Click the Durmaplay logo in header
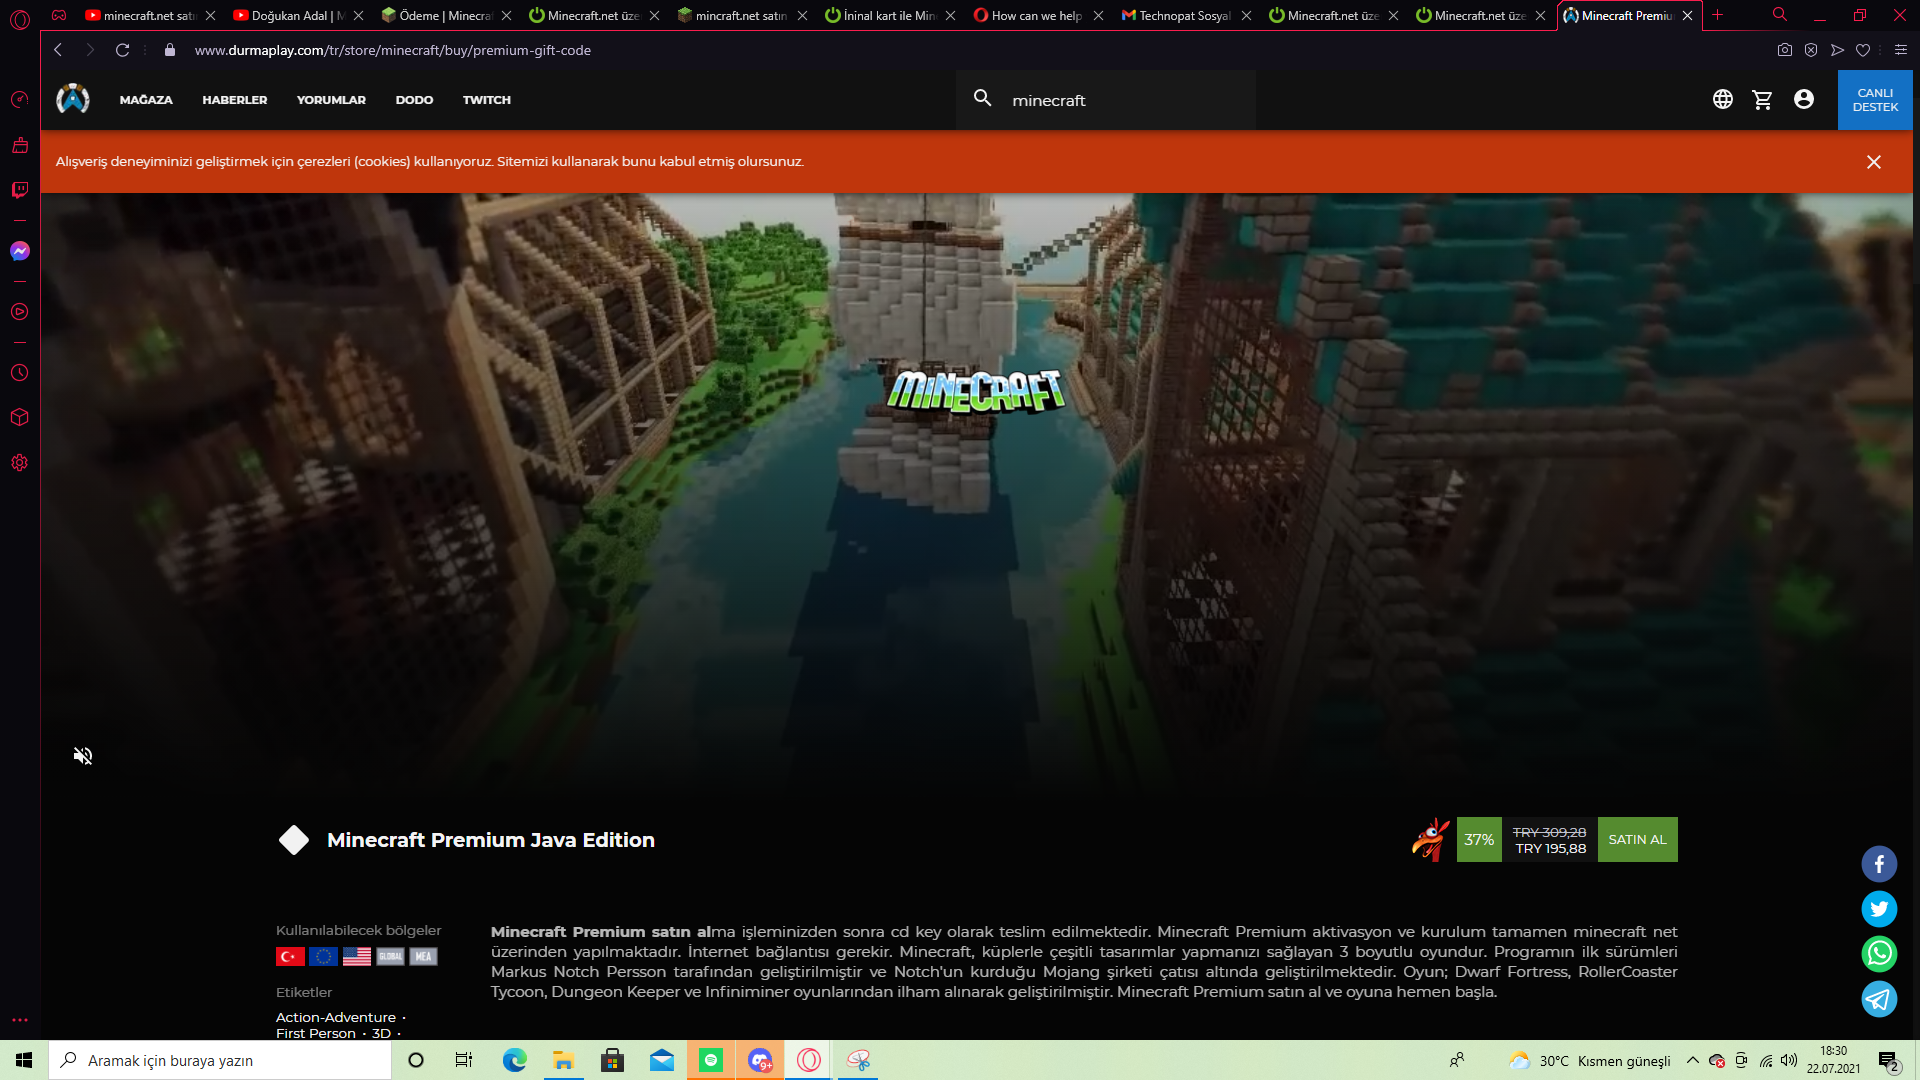 73,100
